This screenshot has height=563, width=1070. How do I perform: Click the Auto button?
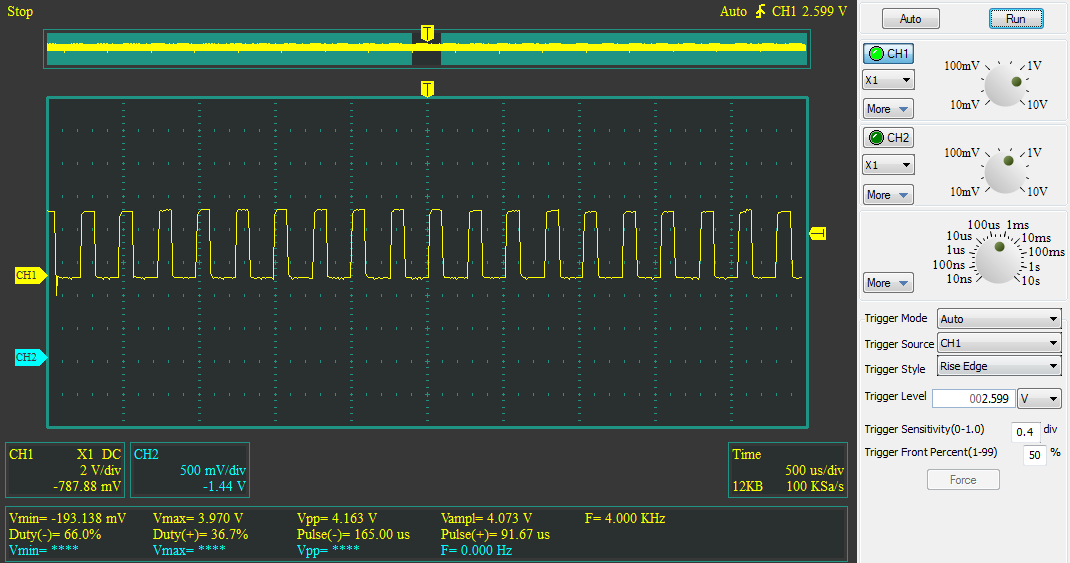[x=910, y=18]
